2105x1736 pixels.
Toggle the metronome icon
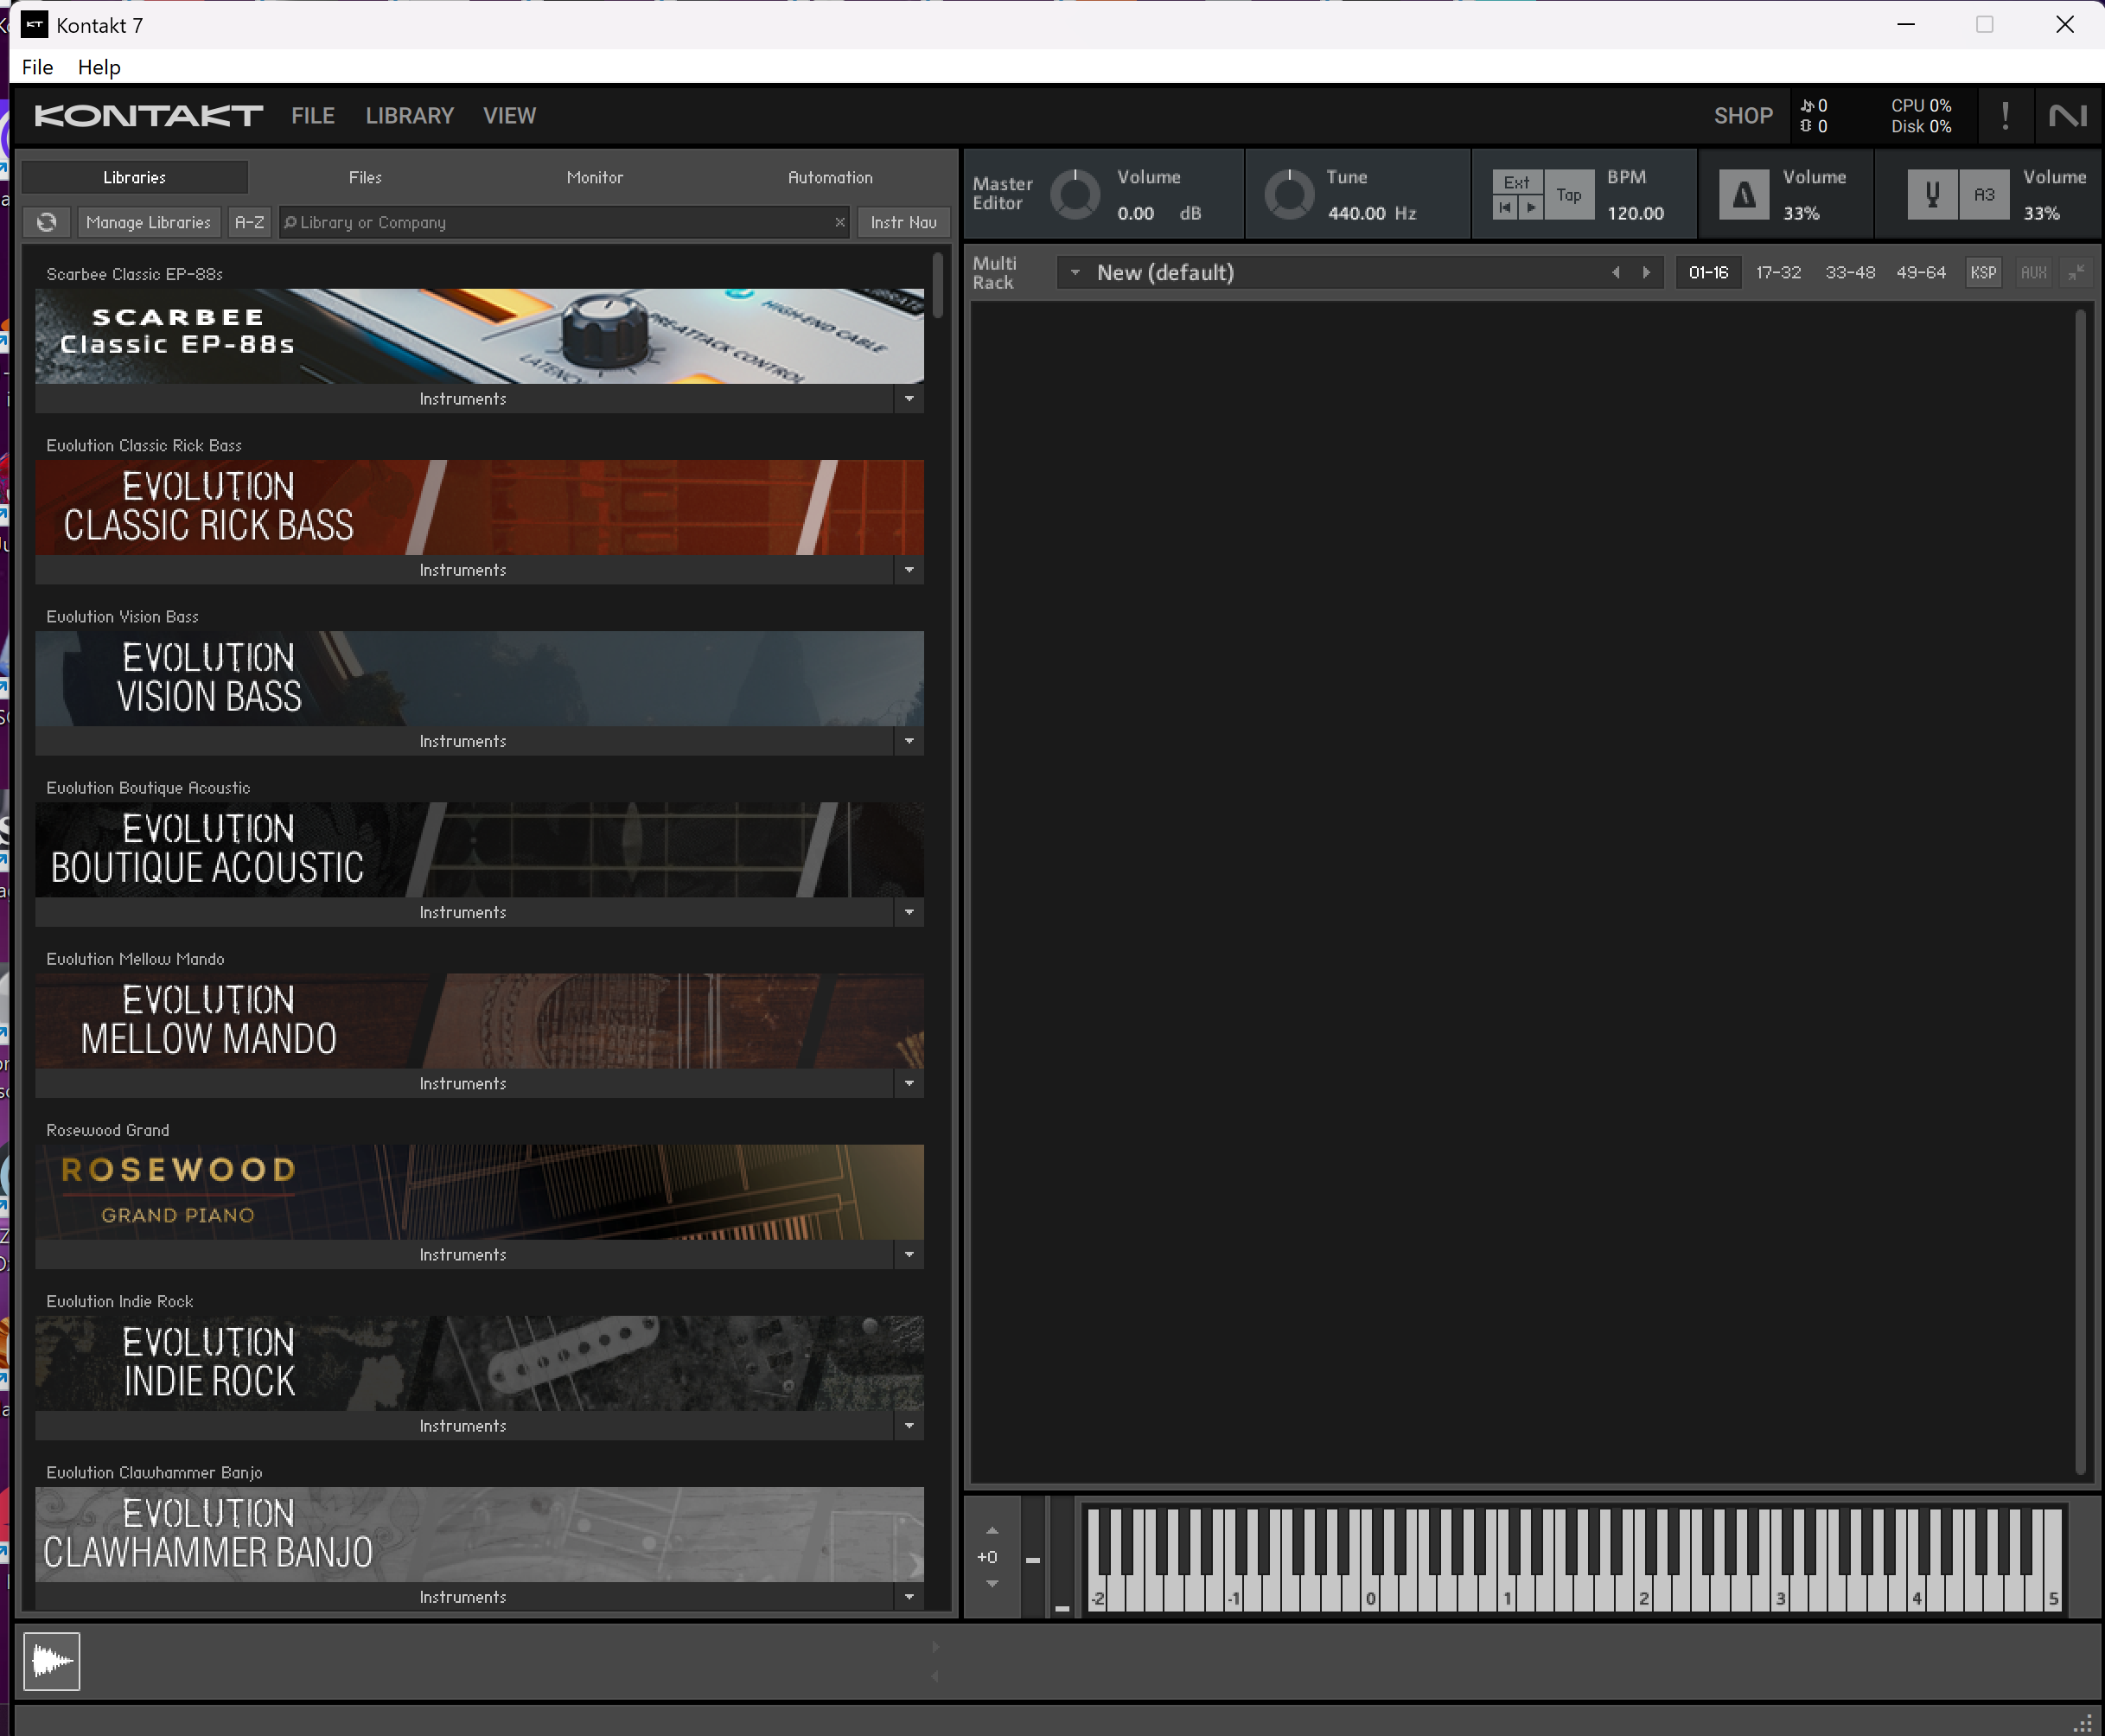point(1743,194)
